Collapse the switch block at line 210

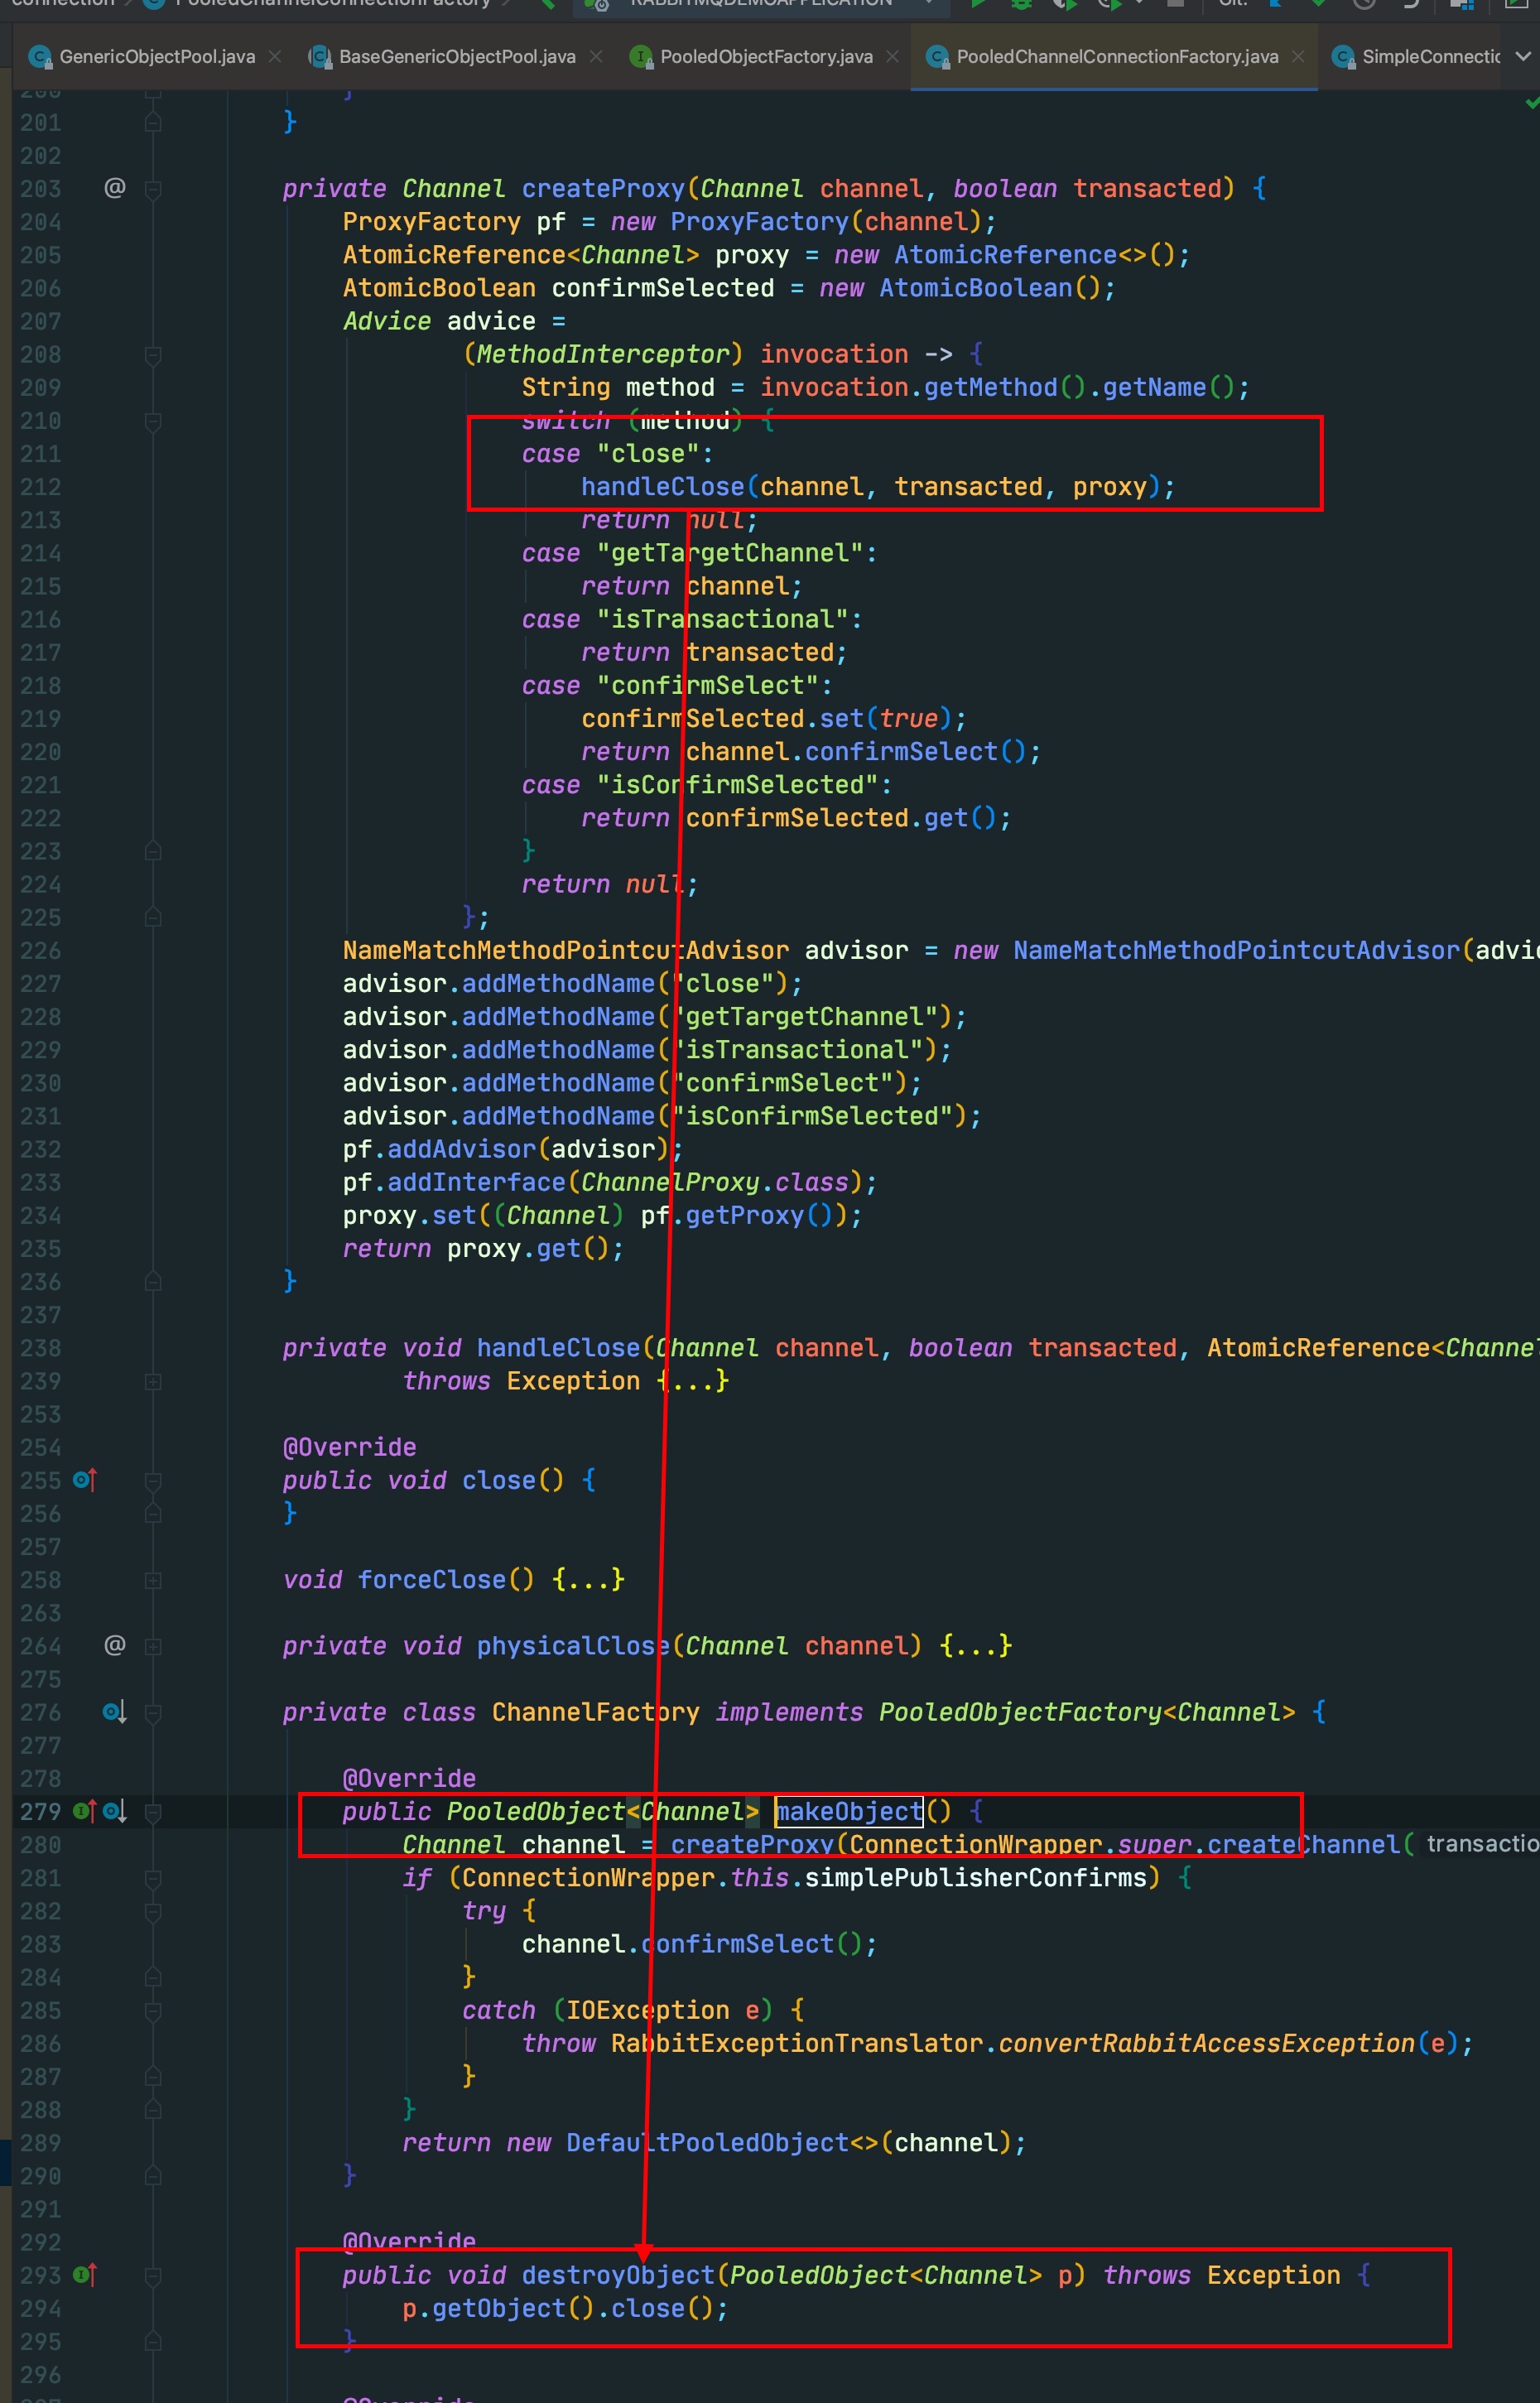click(x=153, y=421)
